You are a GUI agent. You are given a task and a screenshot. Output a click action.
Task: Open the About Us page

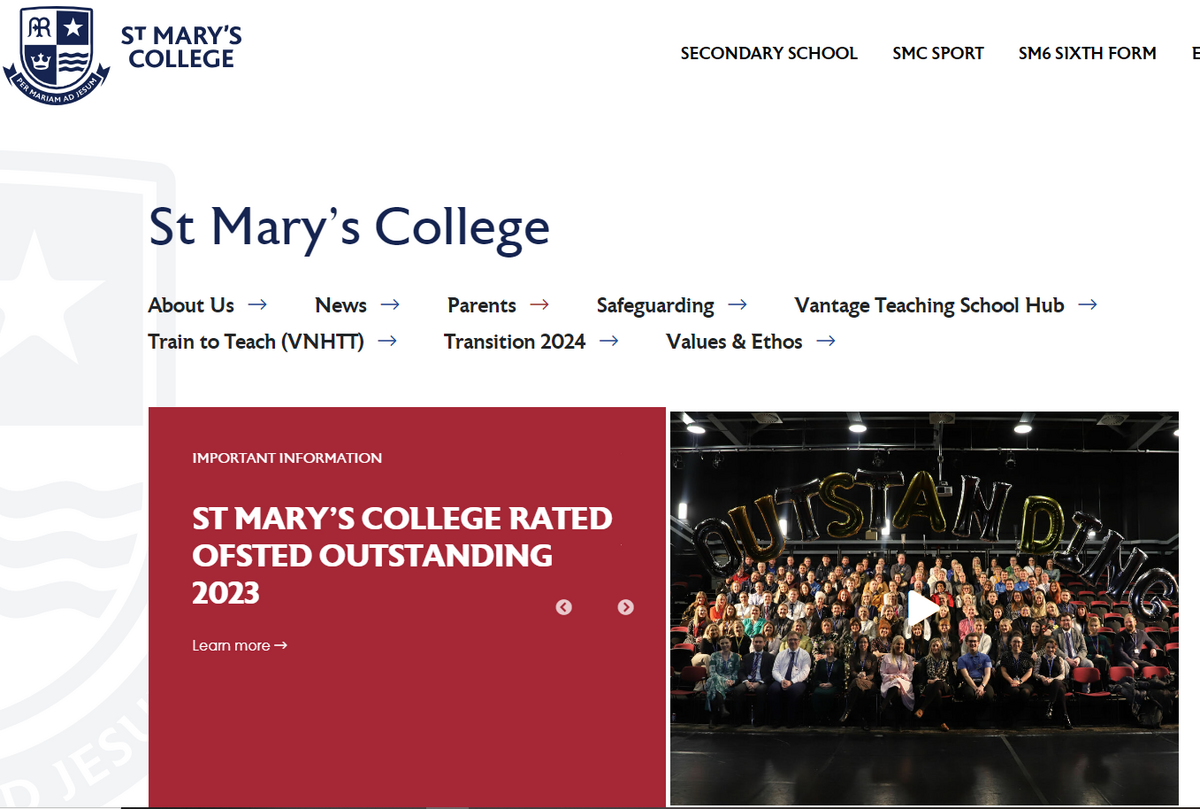tap(190, 304)
